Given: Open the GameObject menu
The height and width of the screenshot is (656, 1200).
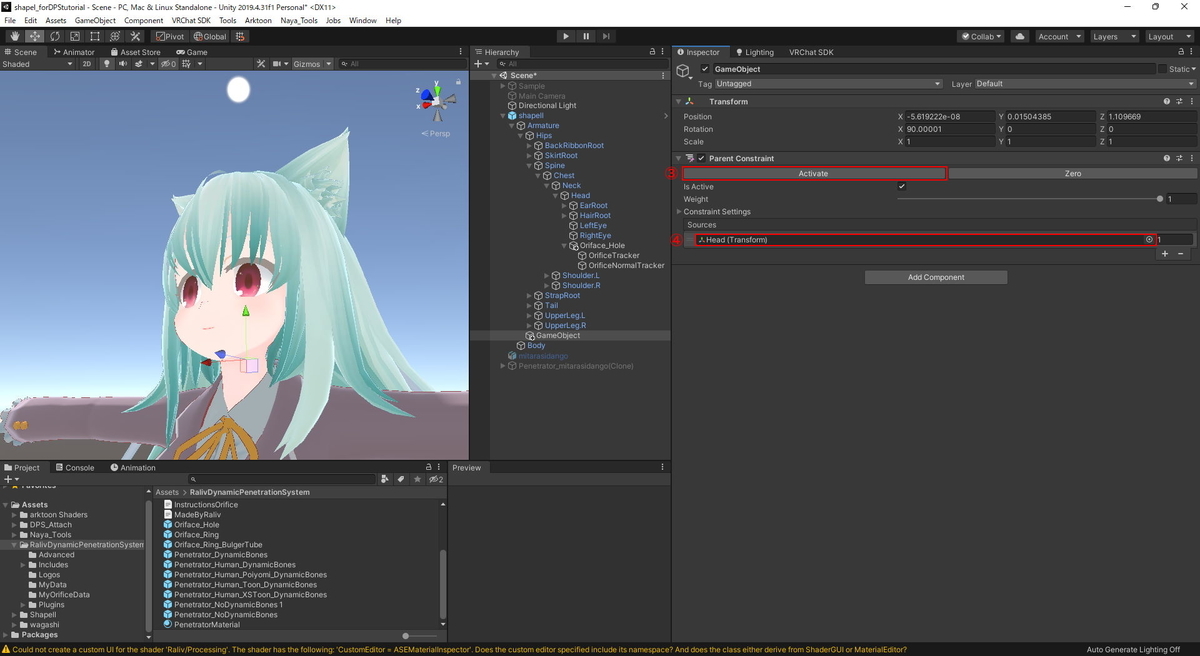Looking at the screenshot, I should pyautogui.click(x=94, y=19).
